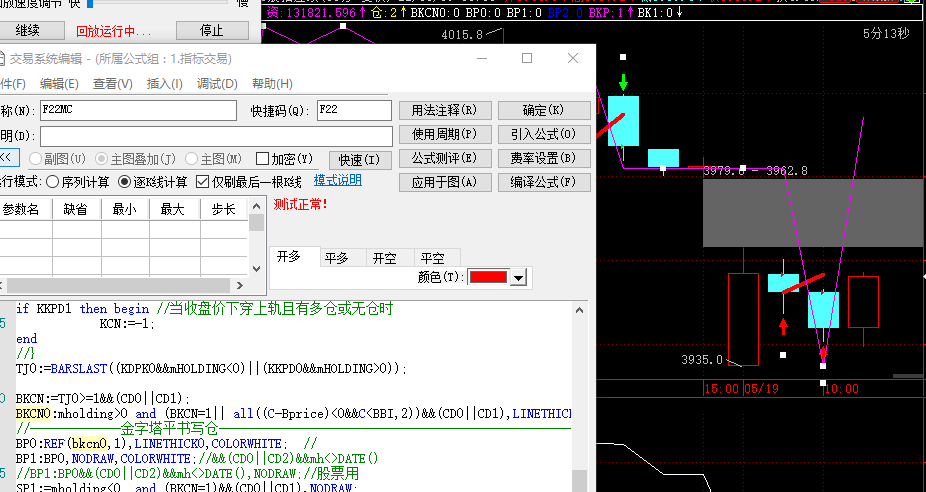Viewport: 926px width, 492px height.
Task: Click the 步长 column header
Action: [x=223, y=210]
